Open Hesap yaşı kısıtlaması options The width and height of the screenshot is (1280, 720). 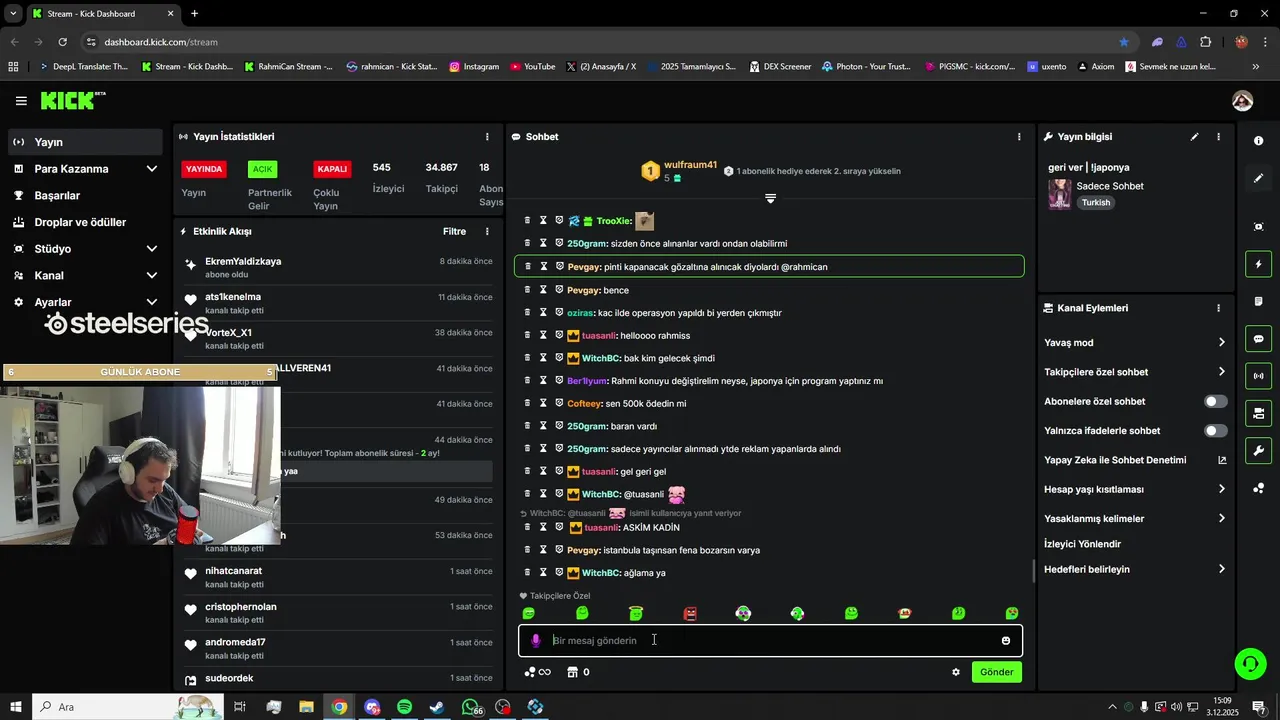click(1134, 490)
